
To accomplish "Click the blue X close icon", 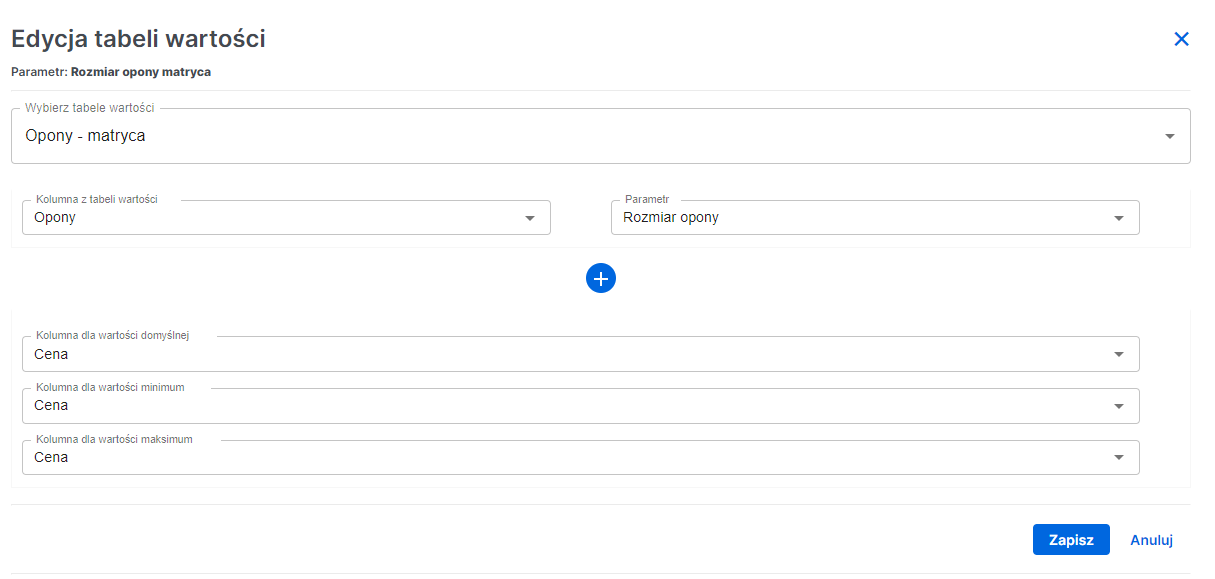I will tap(1182, 39).
